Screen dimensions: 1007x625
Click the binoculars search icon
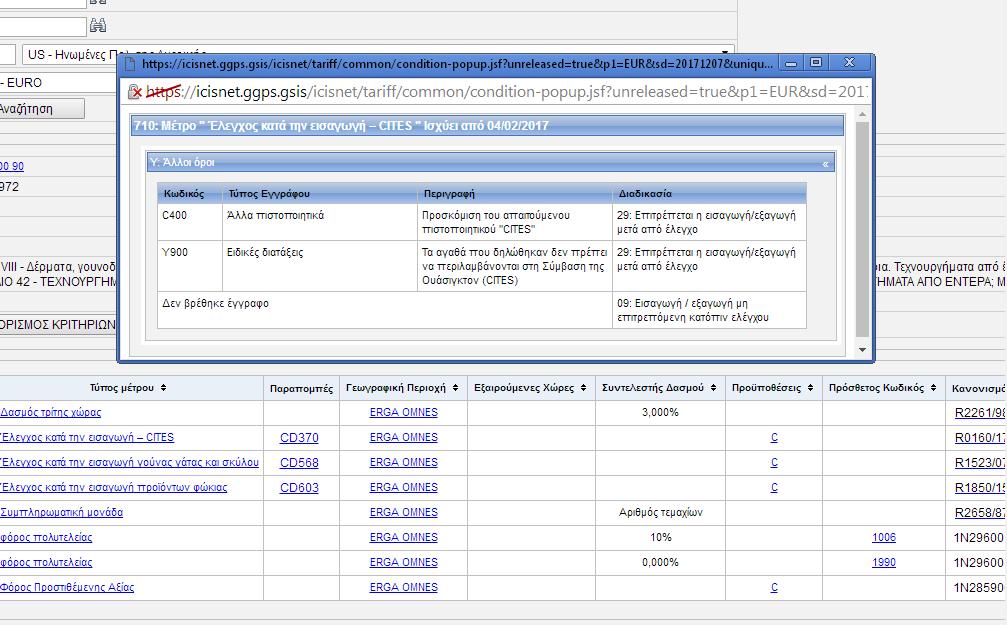pyautogui.click(x=98, y=26)
